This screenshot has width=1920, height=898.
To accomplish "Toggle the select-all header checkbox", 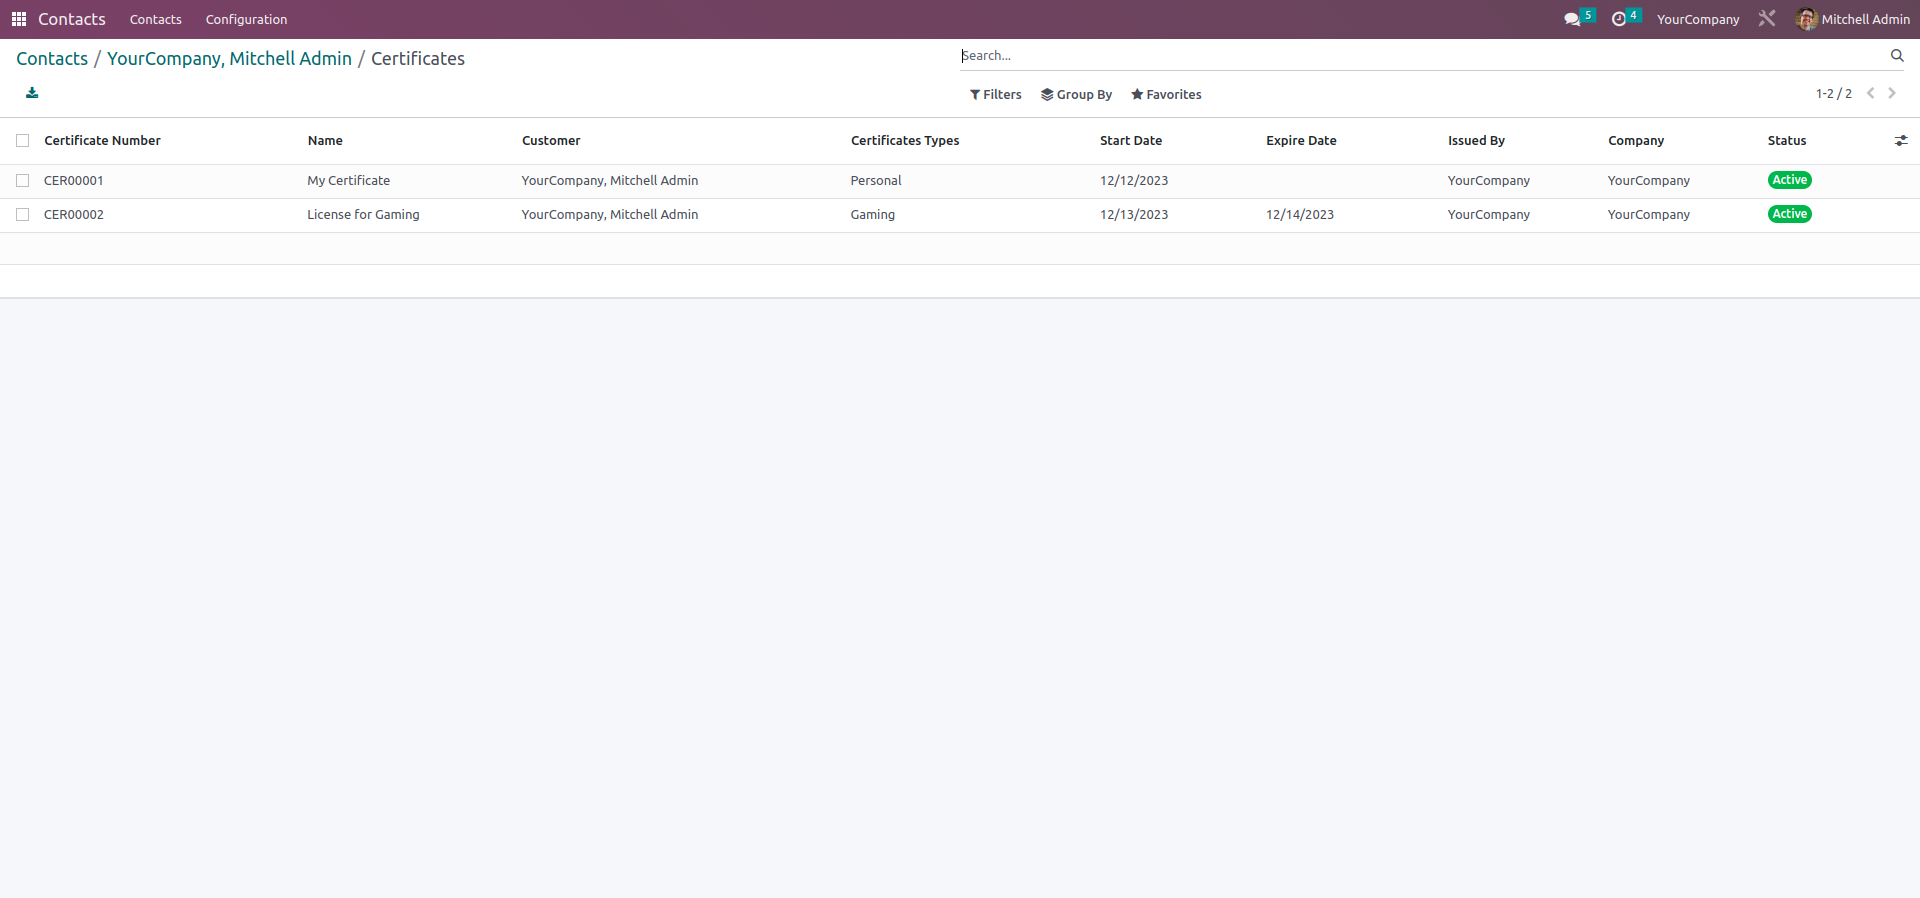I will (23, 141).
